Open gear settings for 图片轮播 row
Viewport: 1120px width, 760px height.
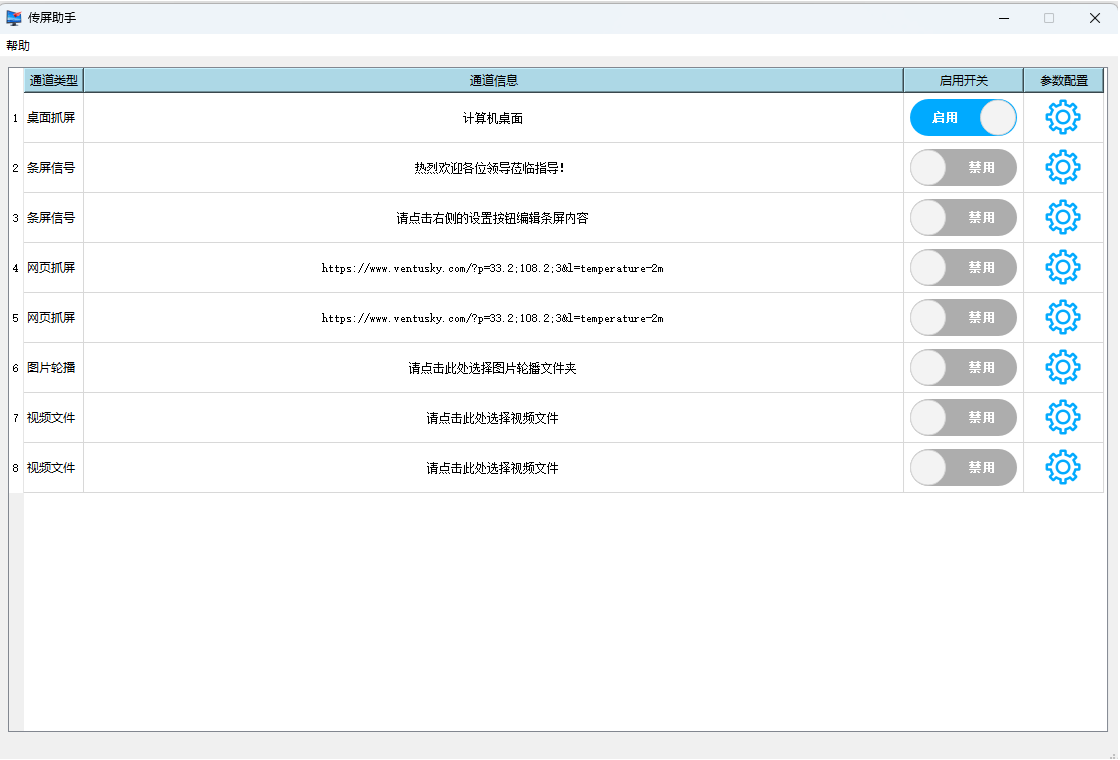(x=1062, y=368)
